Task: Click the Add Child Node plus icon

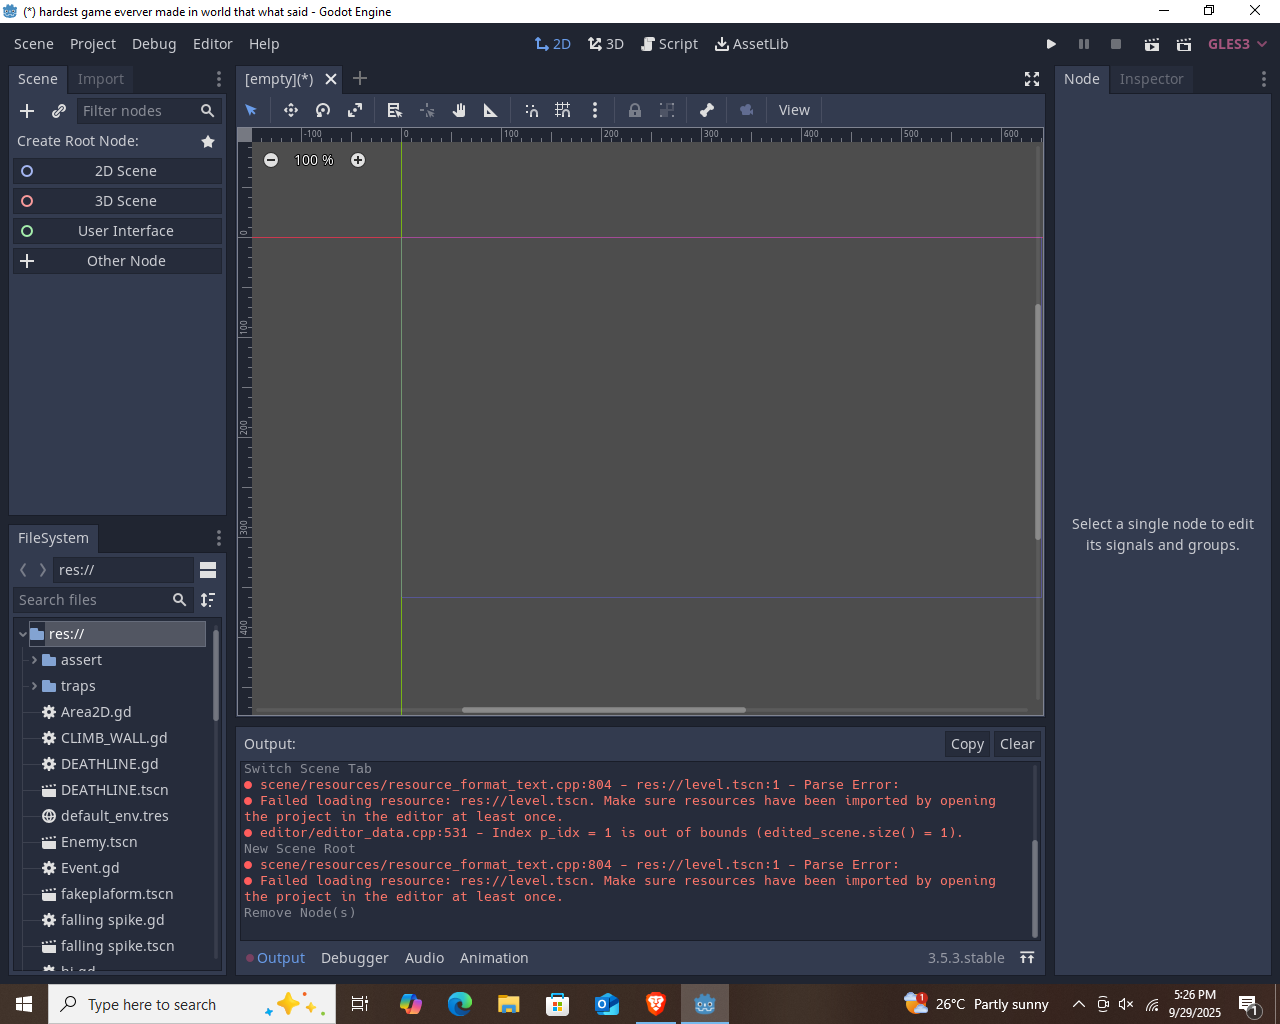Action: pos(27,111)
